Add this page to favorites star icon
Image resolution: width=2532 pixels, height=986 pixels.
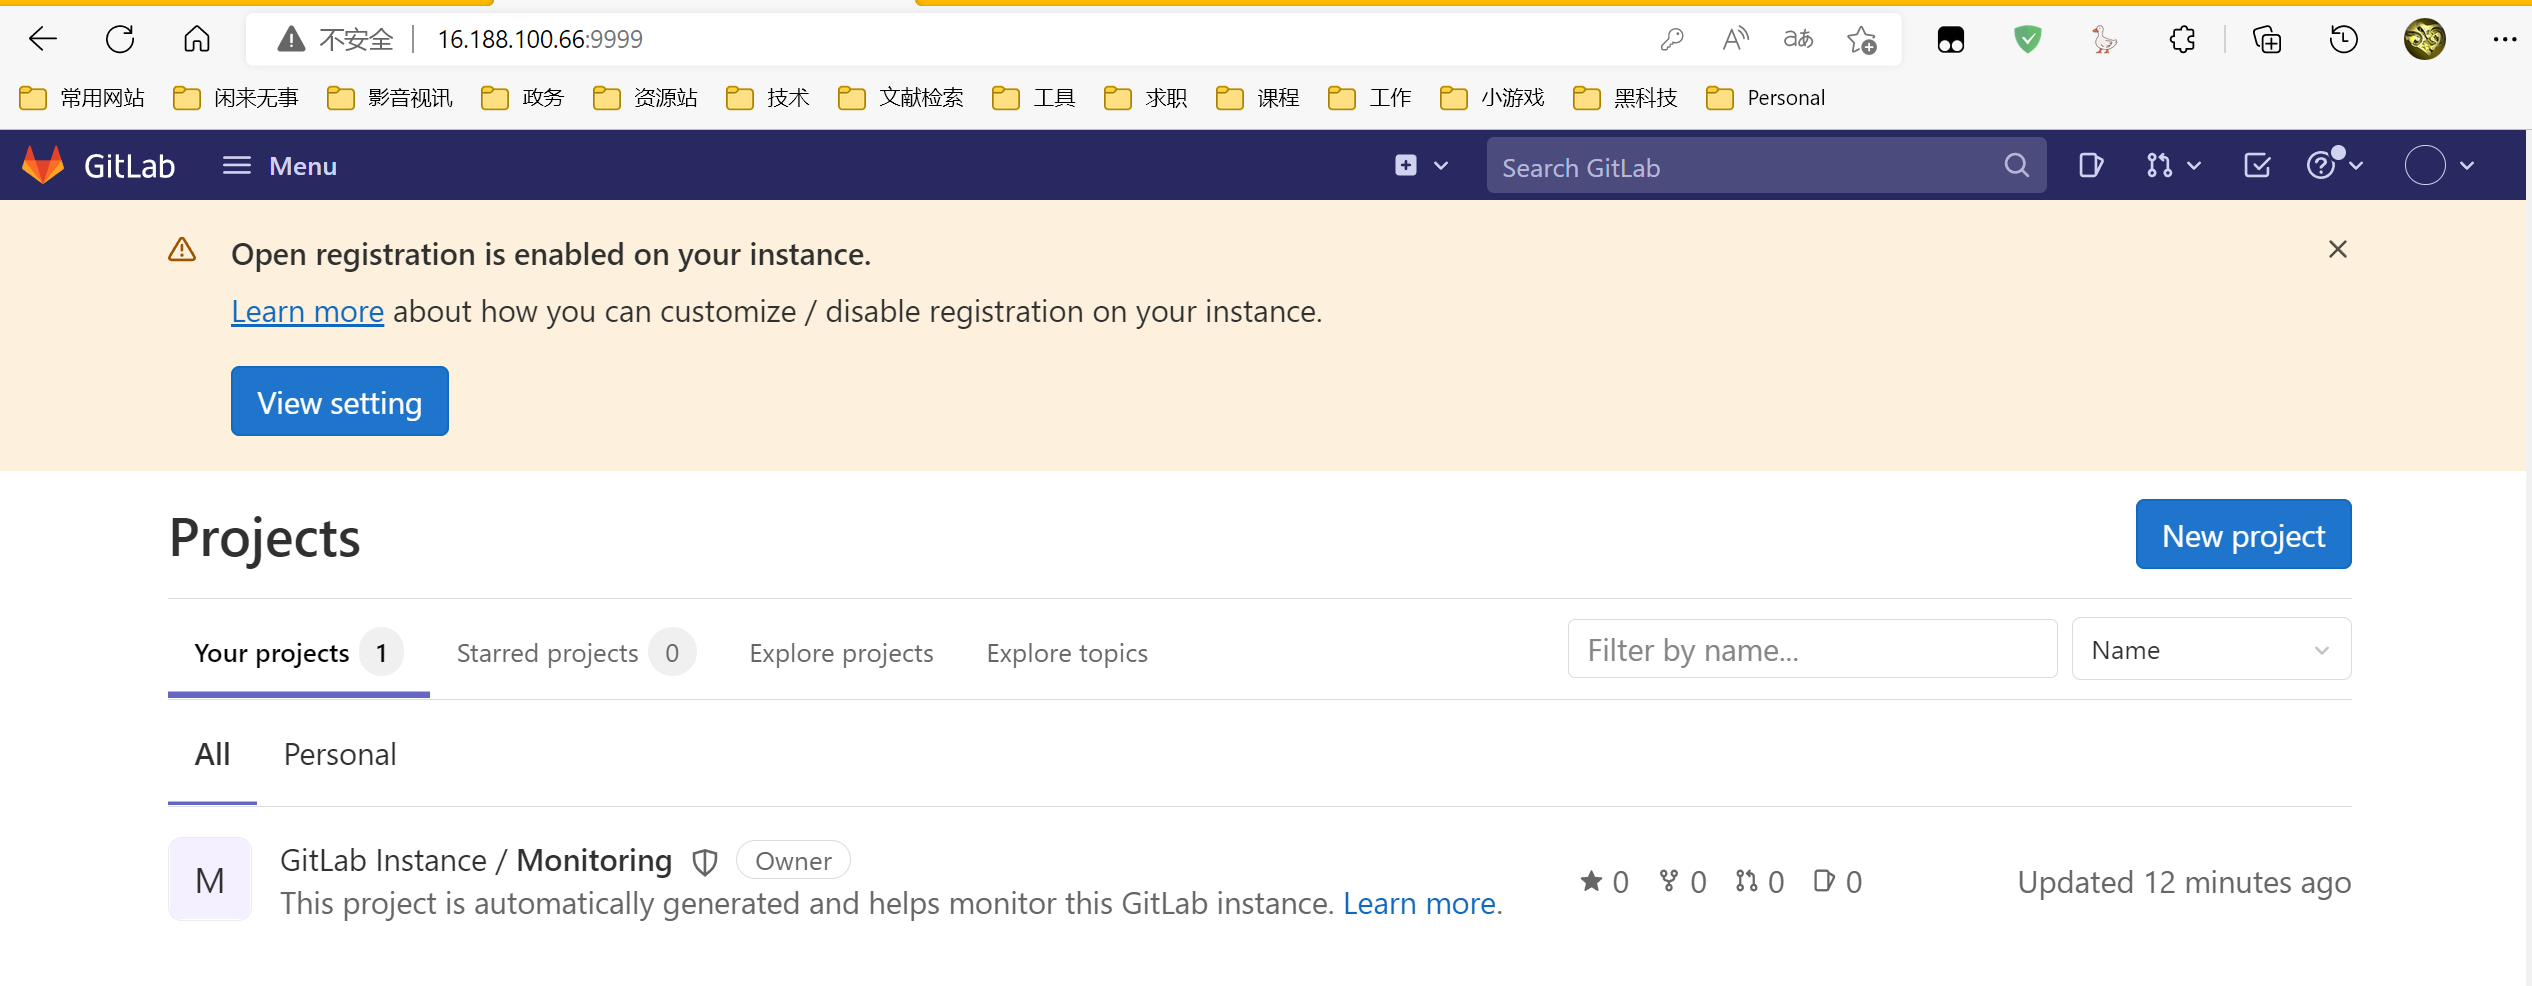pyautogui.click(x=1861, y=39)
